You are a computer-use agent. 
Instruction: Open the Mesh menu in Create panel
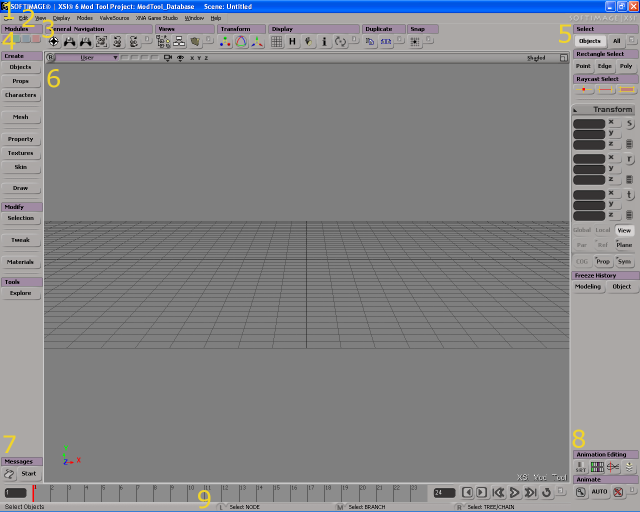point(20,117)
